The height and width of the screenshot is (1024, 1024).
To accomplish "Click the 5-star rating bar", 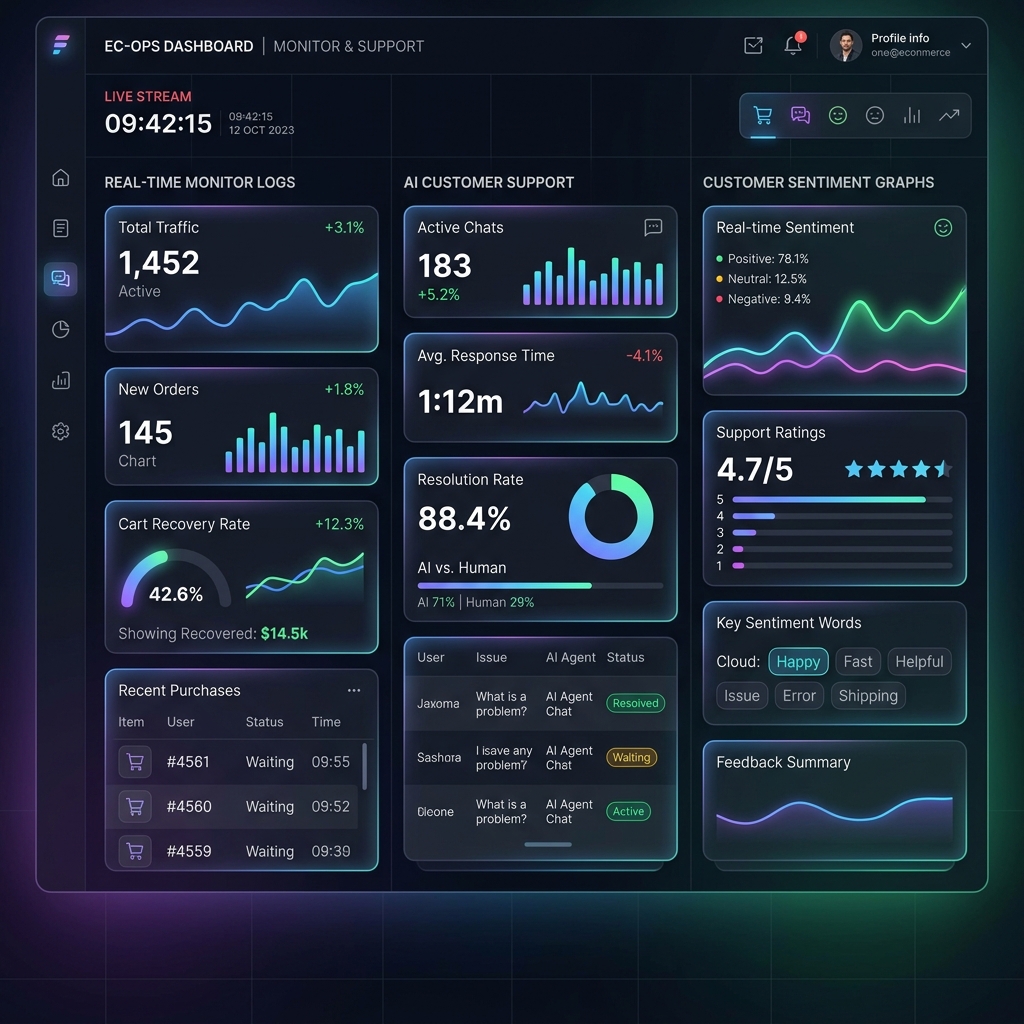I will point(842,500).
